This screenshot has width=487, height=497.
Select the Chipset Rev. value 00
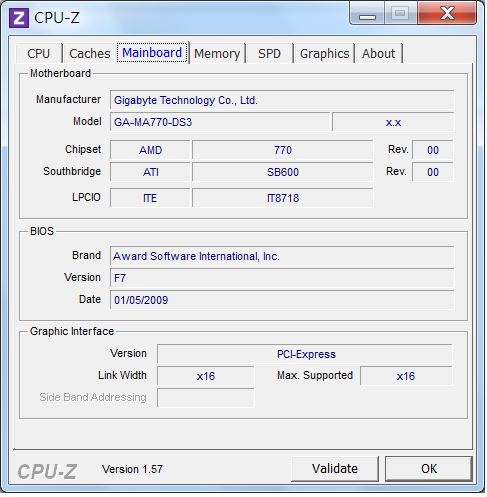pos(433,150)
